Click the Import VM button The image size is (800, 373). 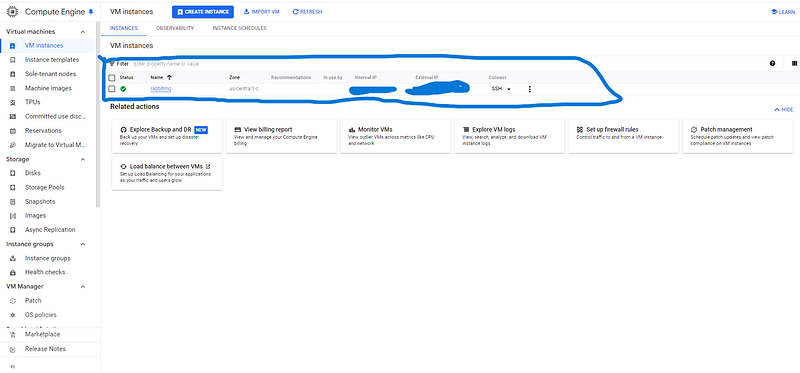(262, 12)
